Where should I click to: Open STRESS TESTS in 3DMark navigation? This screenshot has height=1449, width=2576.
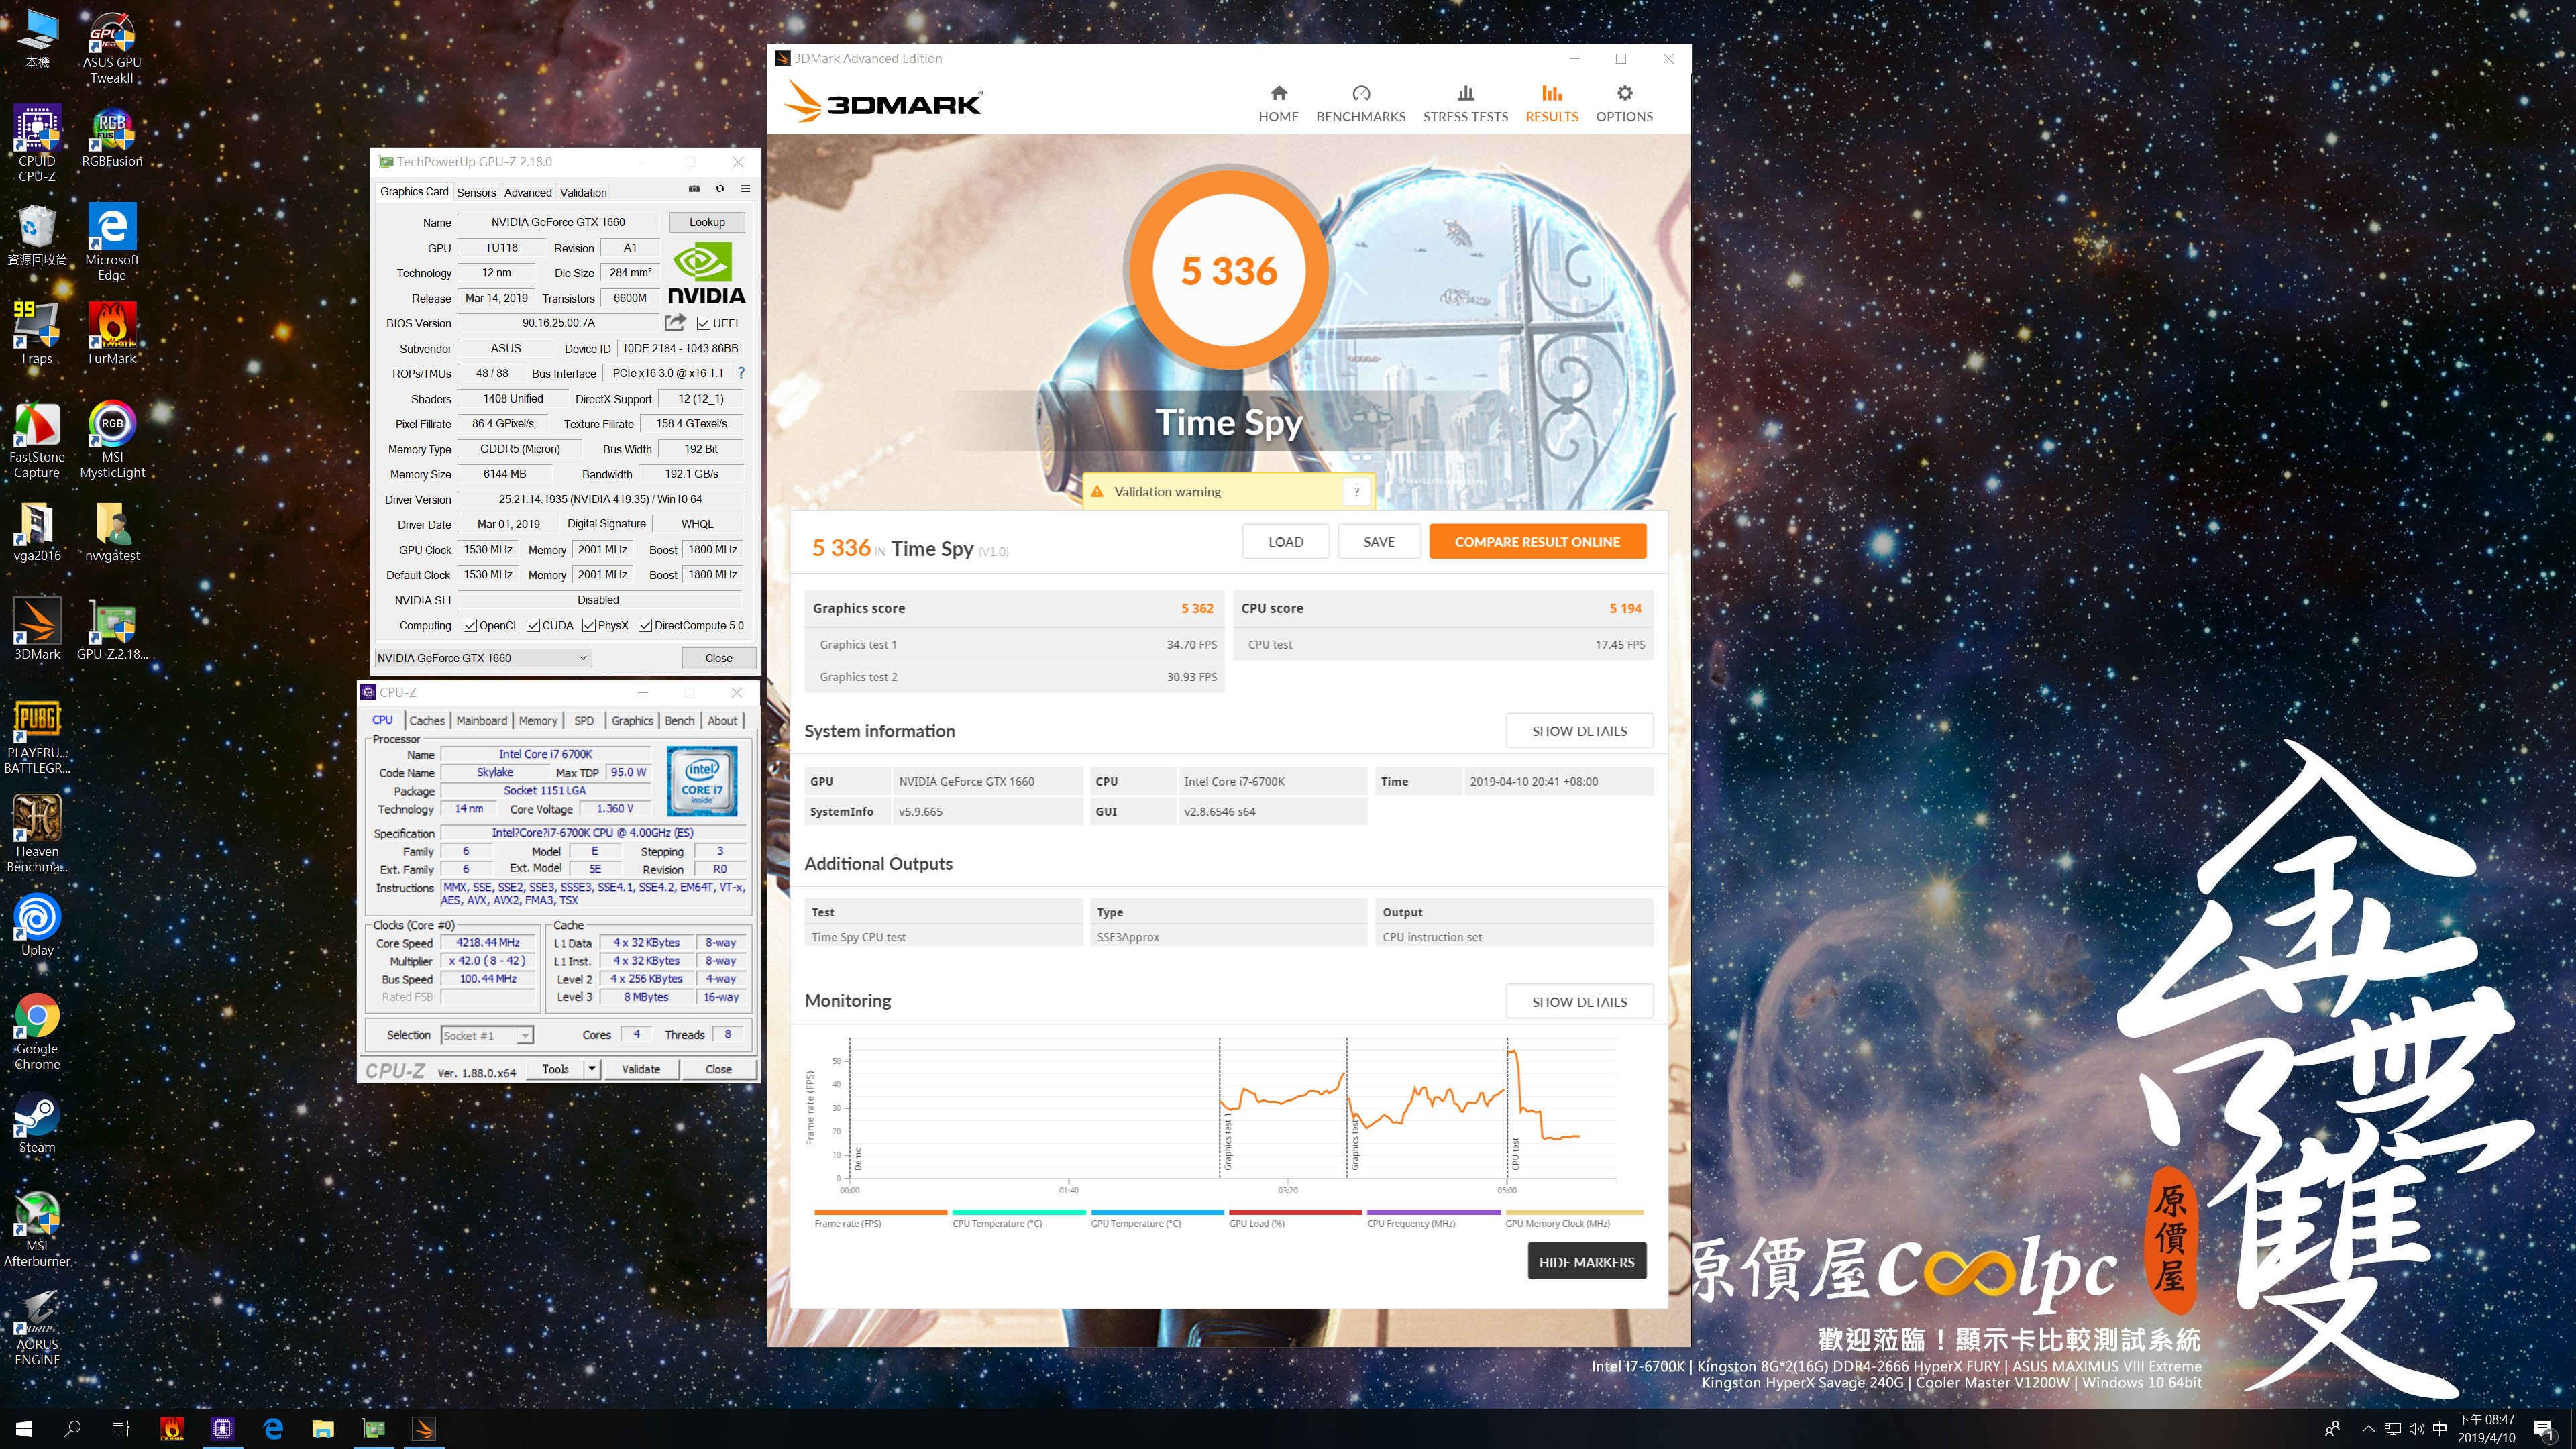[1465, 104]
